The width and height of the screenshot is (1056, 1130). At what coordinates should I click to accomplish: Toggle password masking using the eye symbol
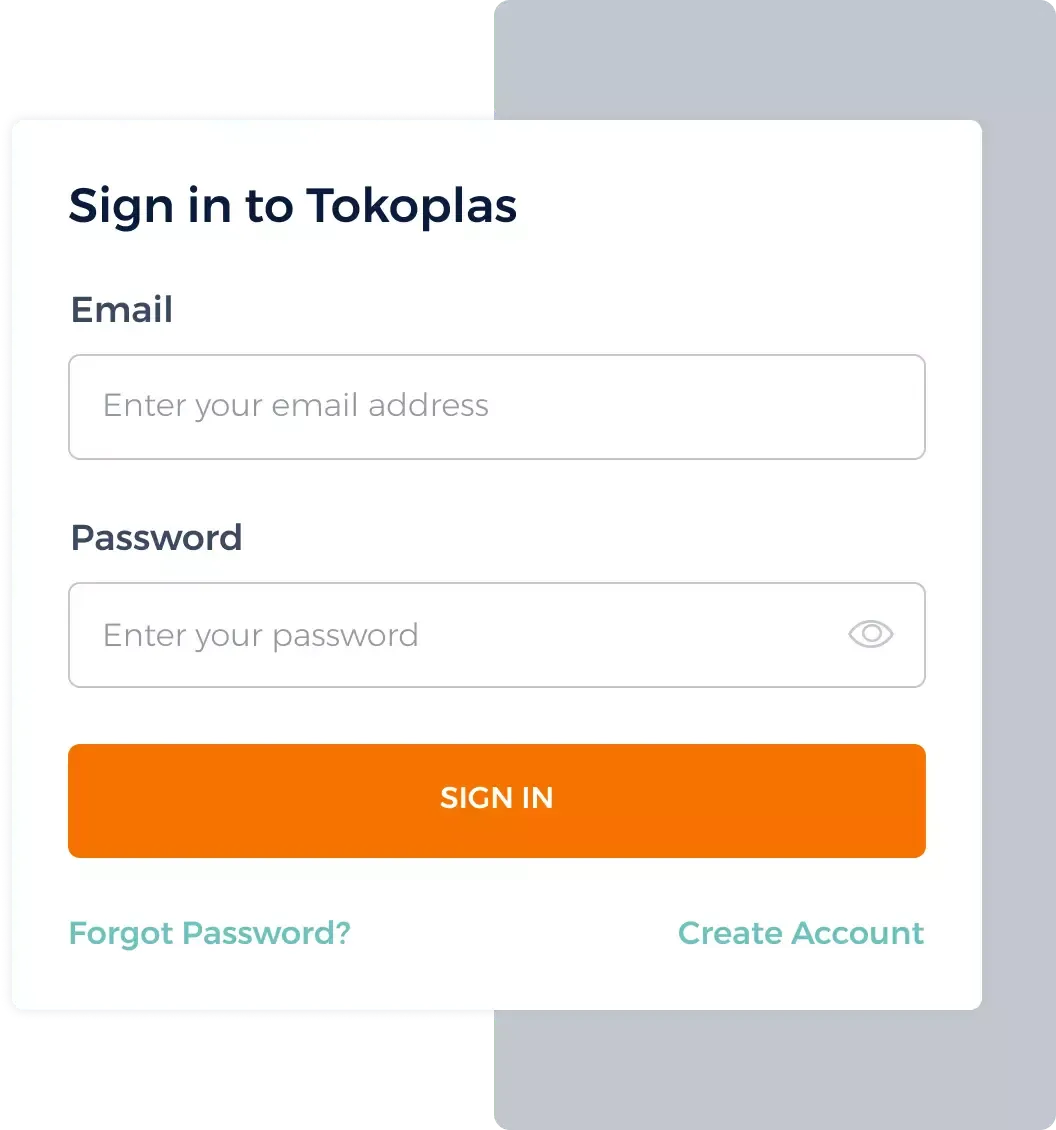pos(869,634)
